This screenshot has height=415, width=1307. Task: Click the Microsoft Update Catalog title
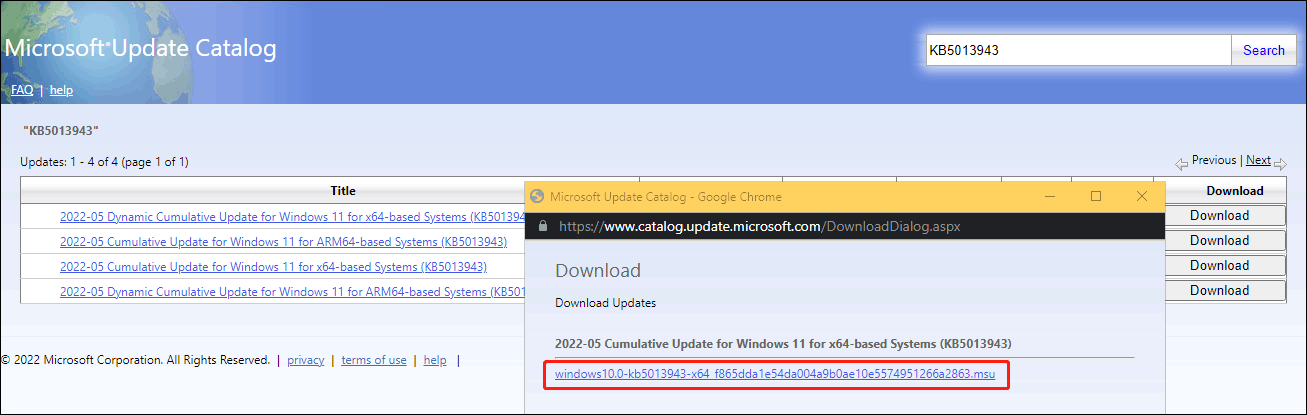tap(141, 48)
